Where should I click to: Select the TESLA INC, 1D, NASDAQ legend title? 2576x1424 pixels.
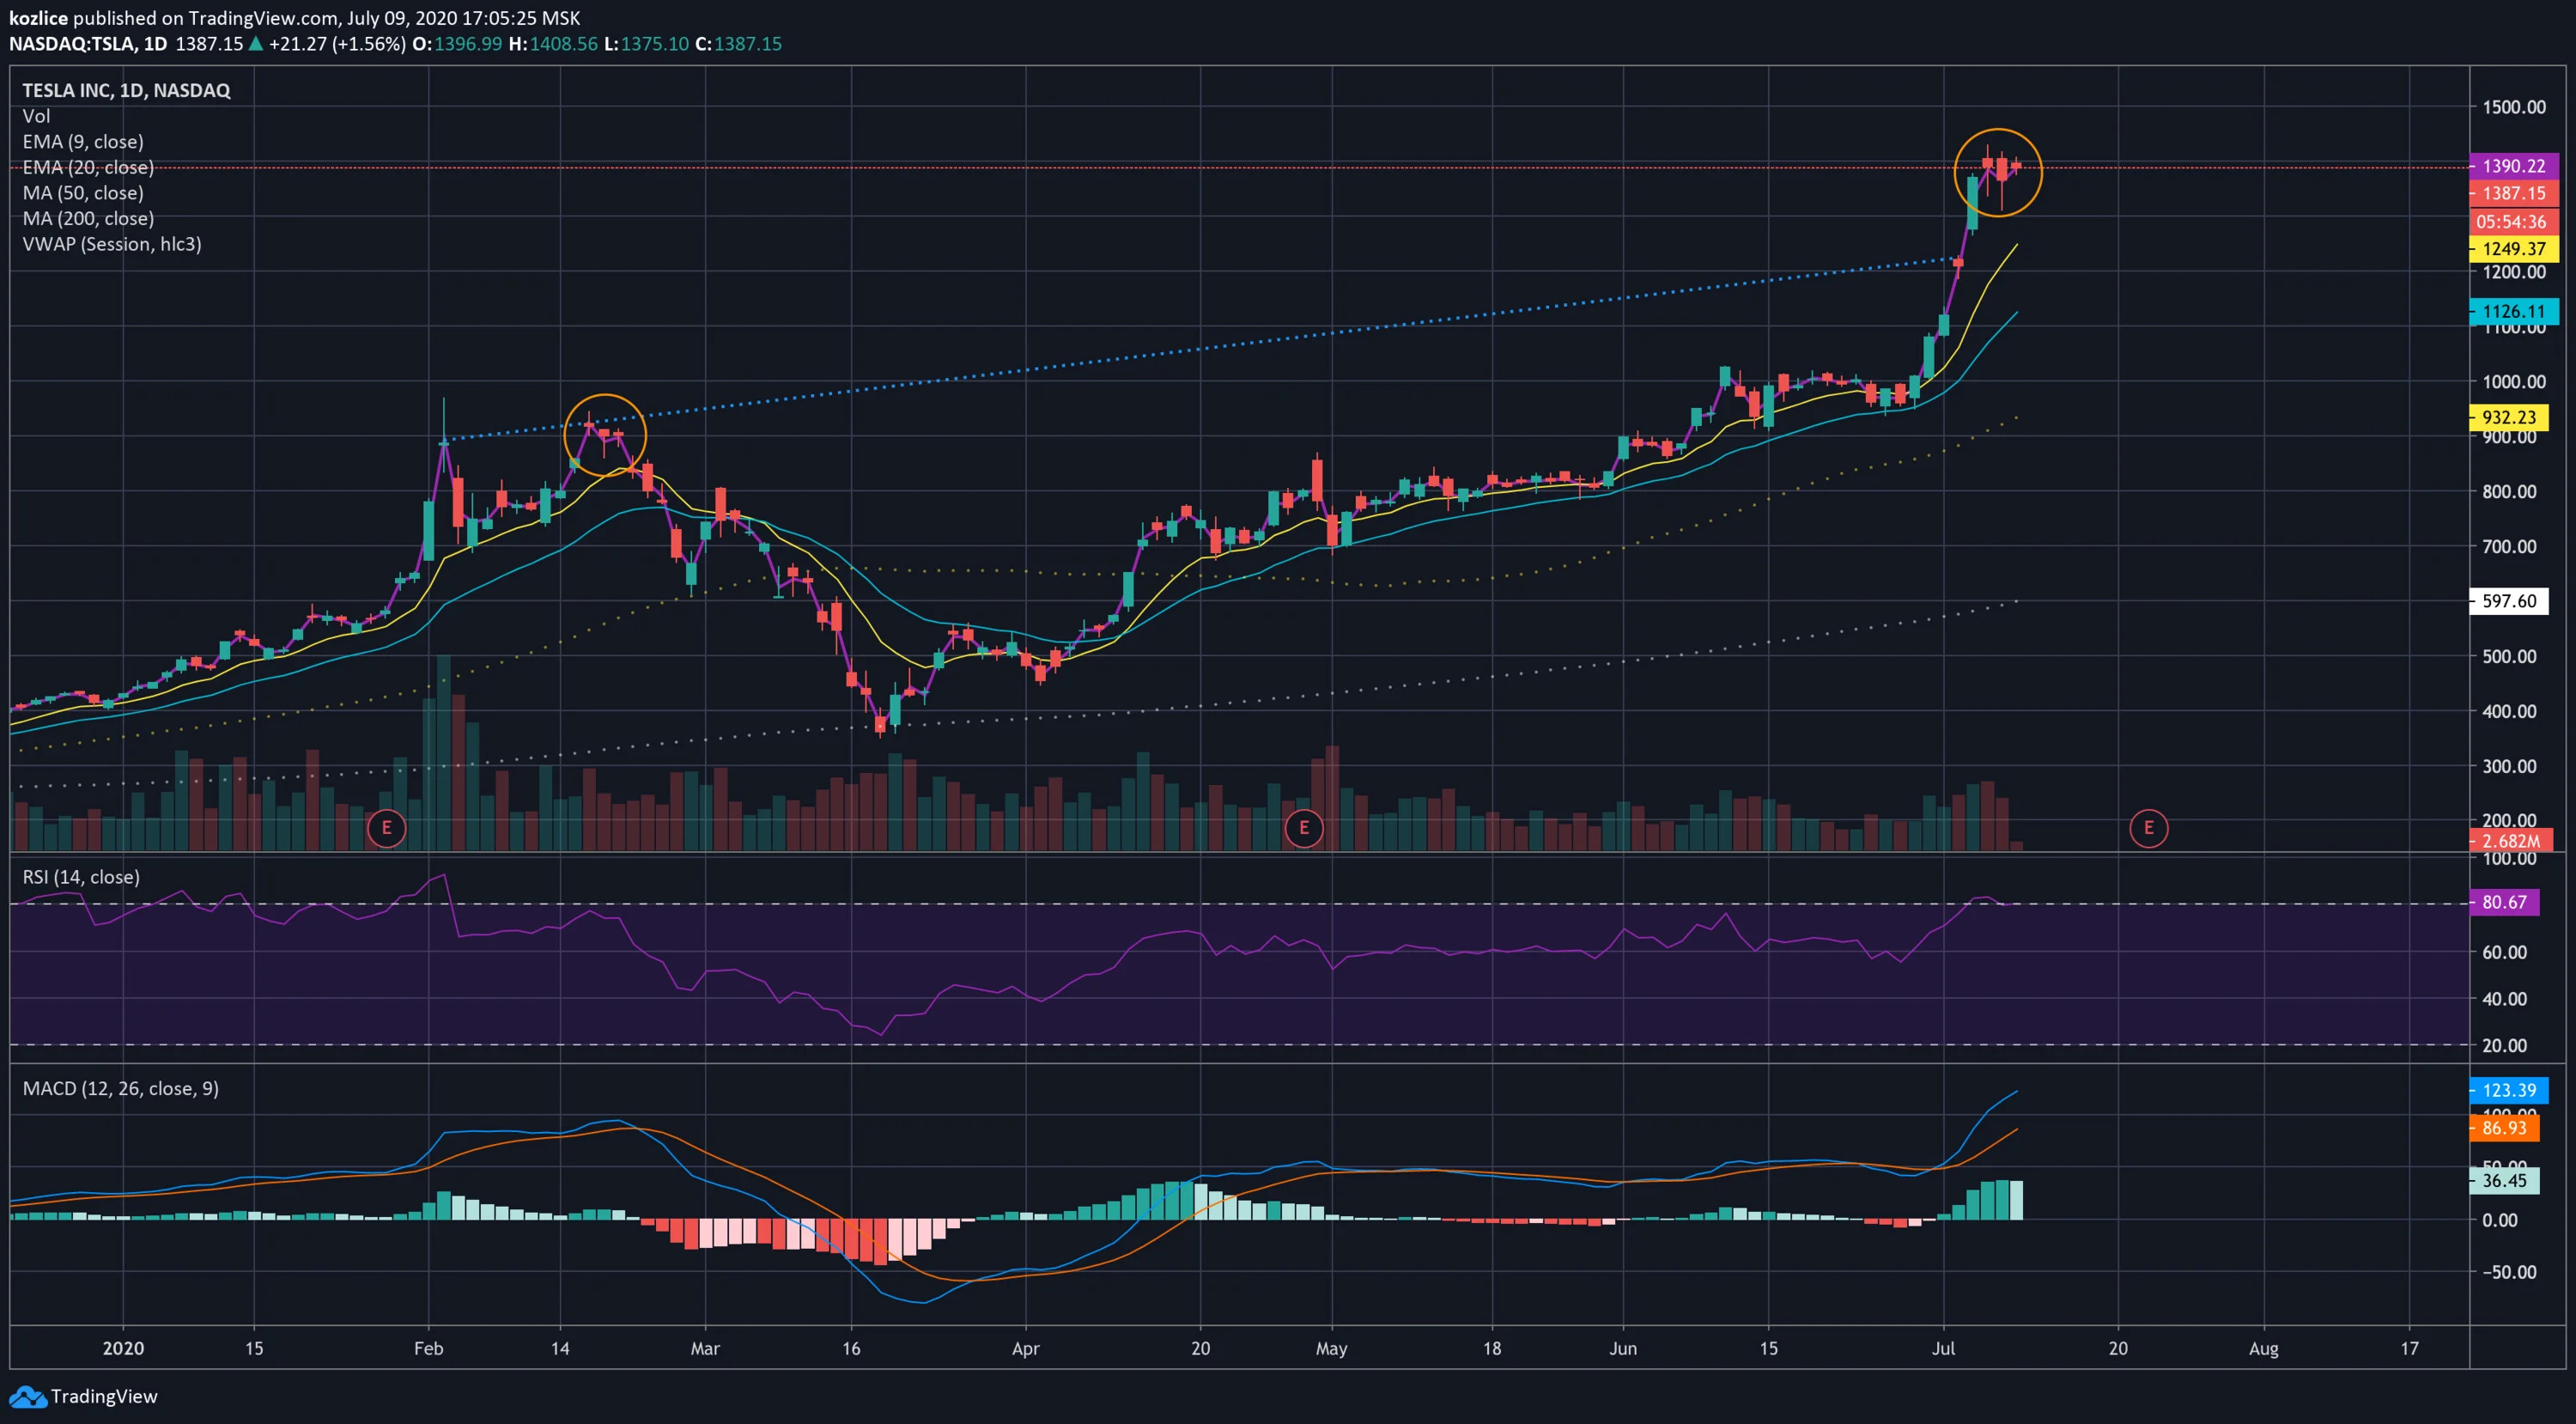point(126,90)
